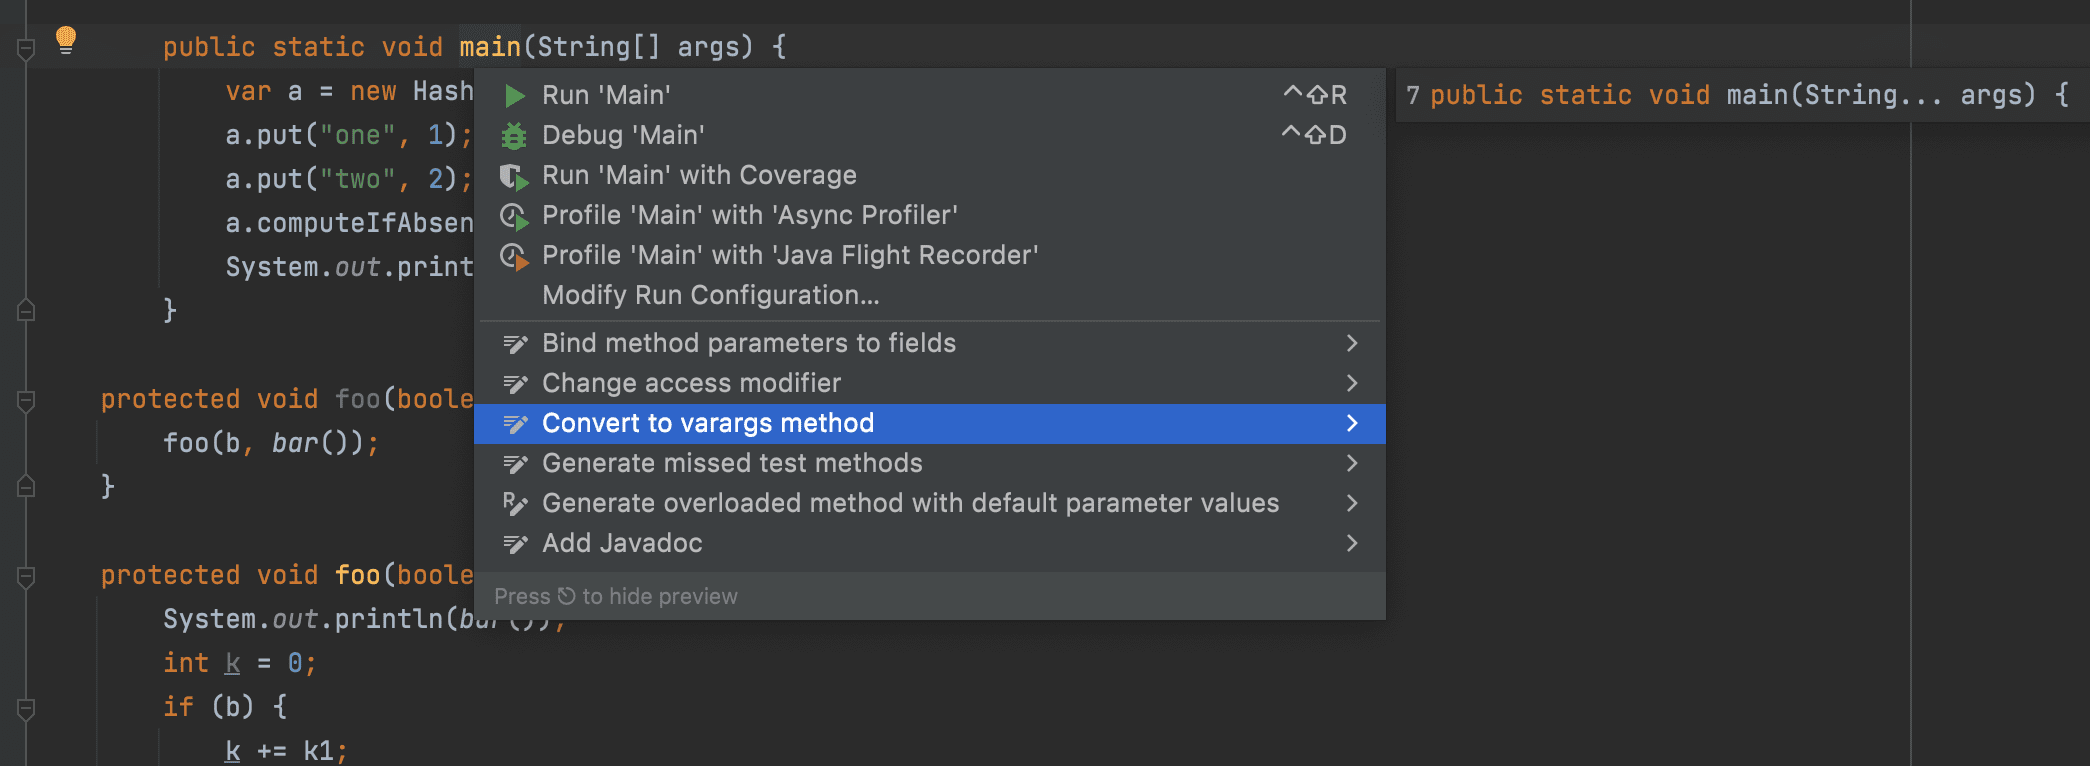
Task: Click the Run with Coverage shield icon
Action: pos(514,176)
